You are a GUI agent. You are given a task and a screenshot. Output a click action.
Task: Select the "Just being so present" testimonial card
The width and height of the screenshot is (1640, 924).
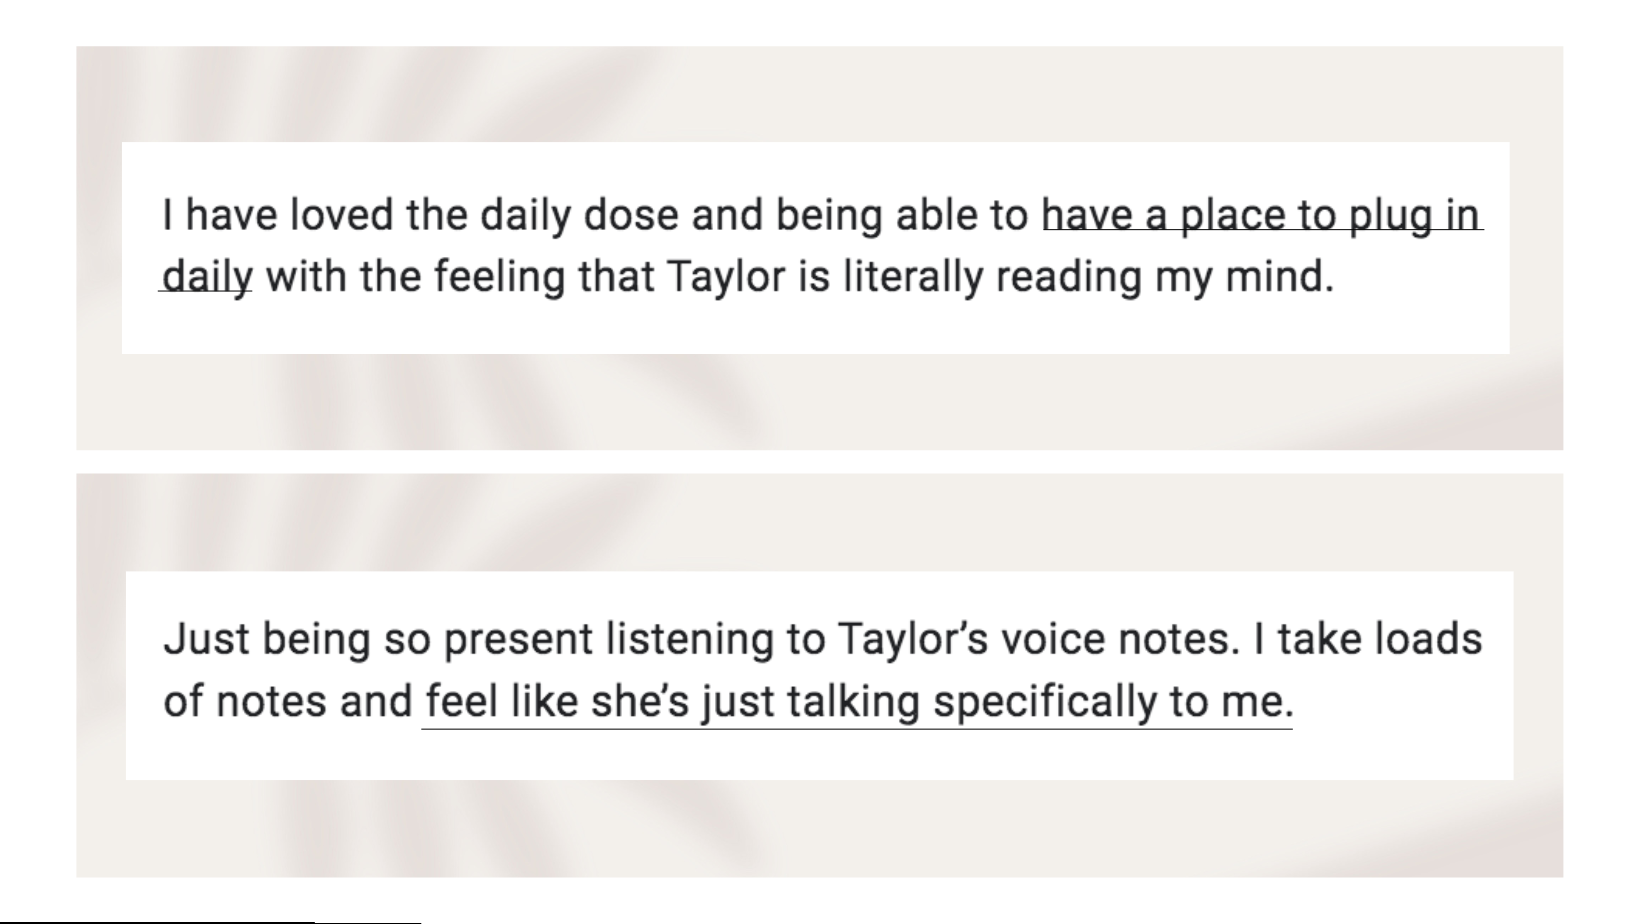(819, 676)
